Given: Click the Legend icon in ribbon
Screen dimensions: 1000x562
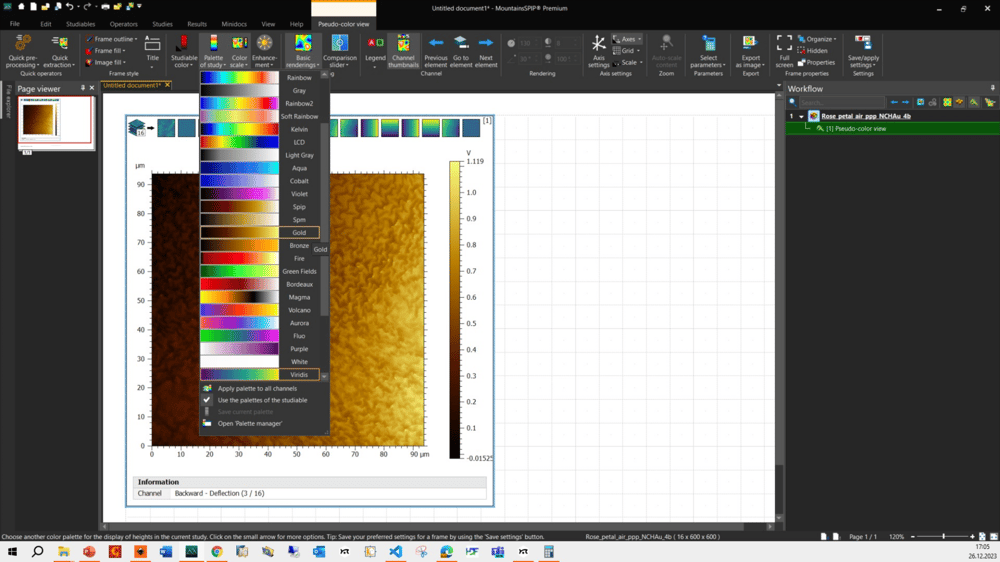Looking at the screenshot, I should 375,43.
